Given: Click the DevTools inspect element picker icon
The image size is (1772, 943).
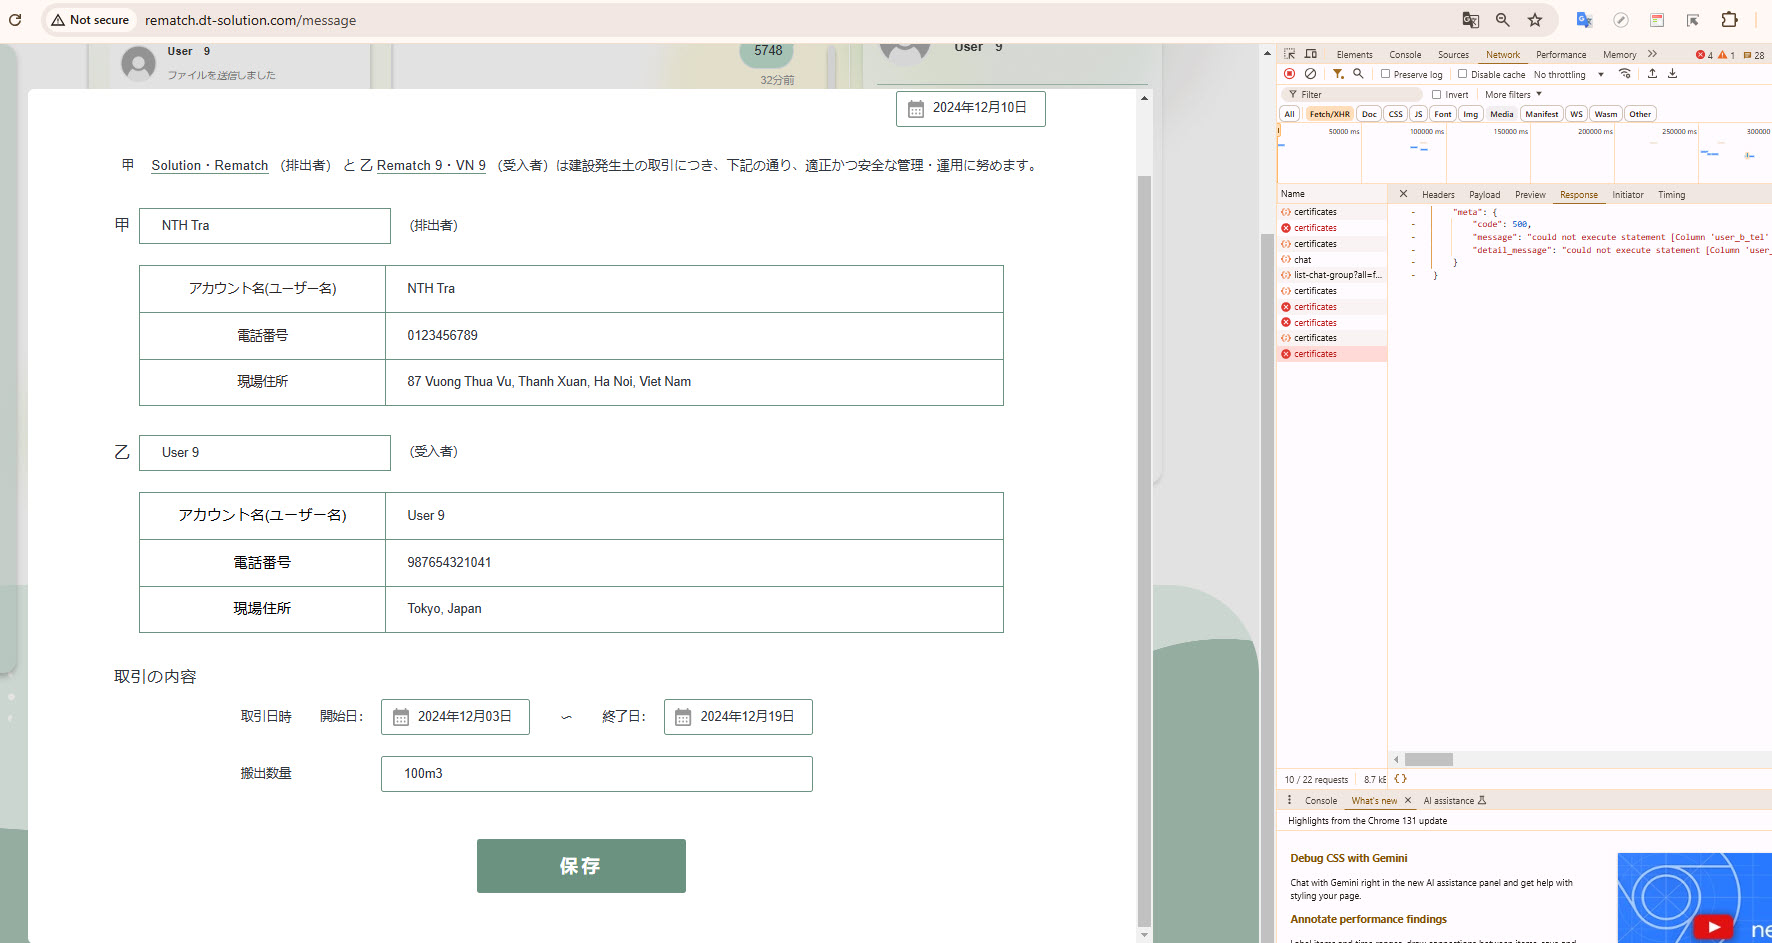Looking at the screenshot, I should (1290, 54).
